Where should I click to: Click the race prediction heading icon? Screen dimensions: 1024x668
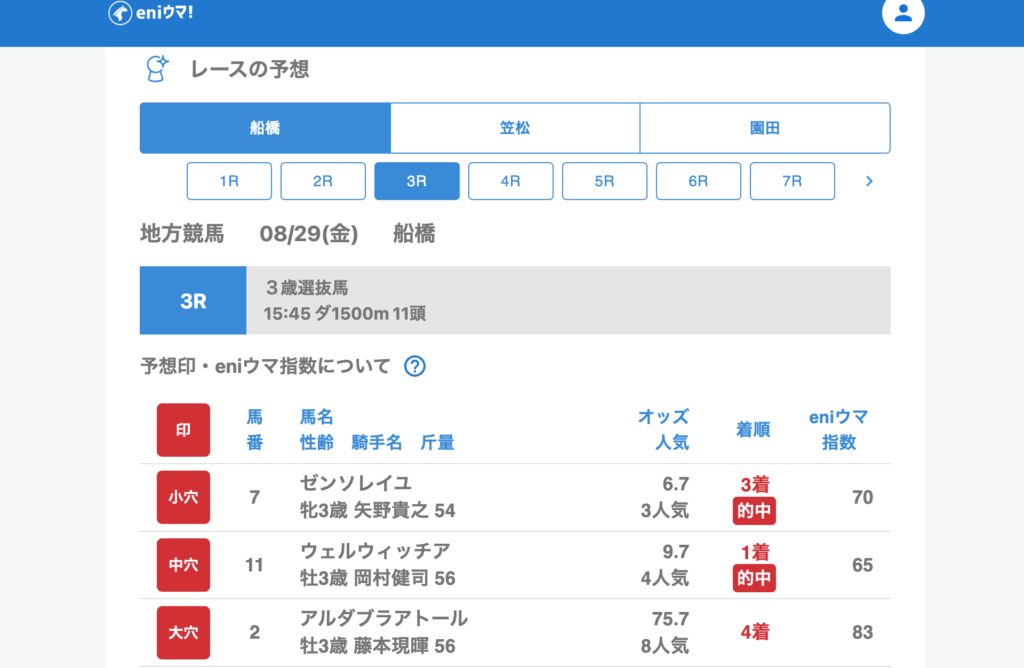coord(157,69)
